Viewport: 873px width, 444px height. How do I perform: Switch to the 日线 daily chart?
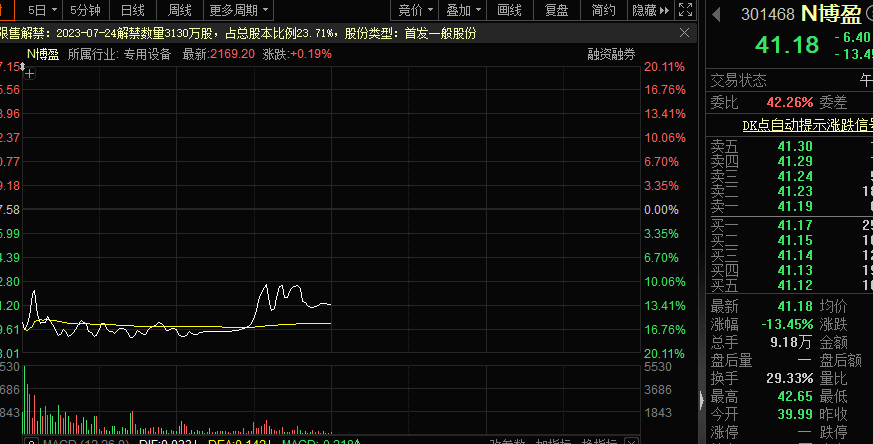[132, 11]
